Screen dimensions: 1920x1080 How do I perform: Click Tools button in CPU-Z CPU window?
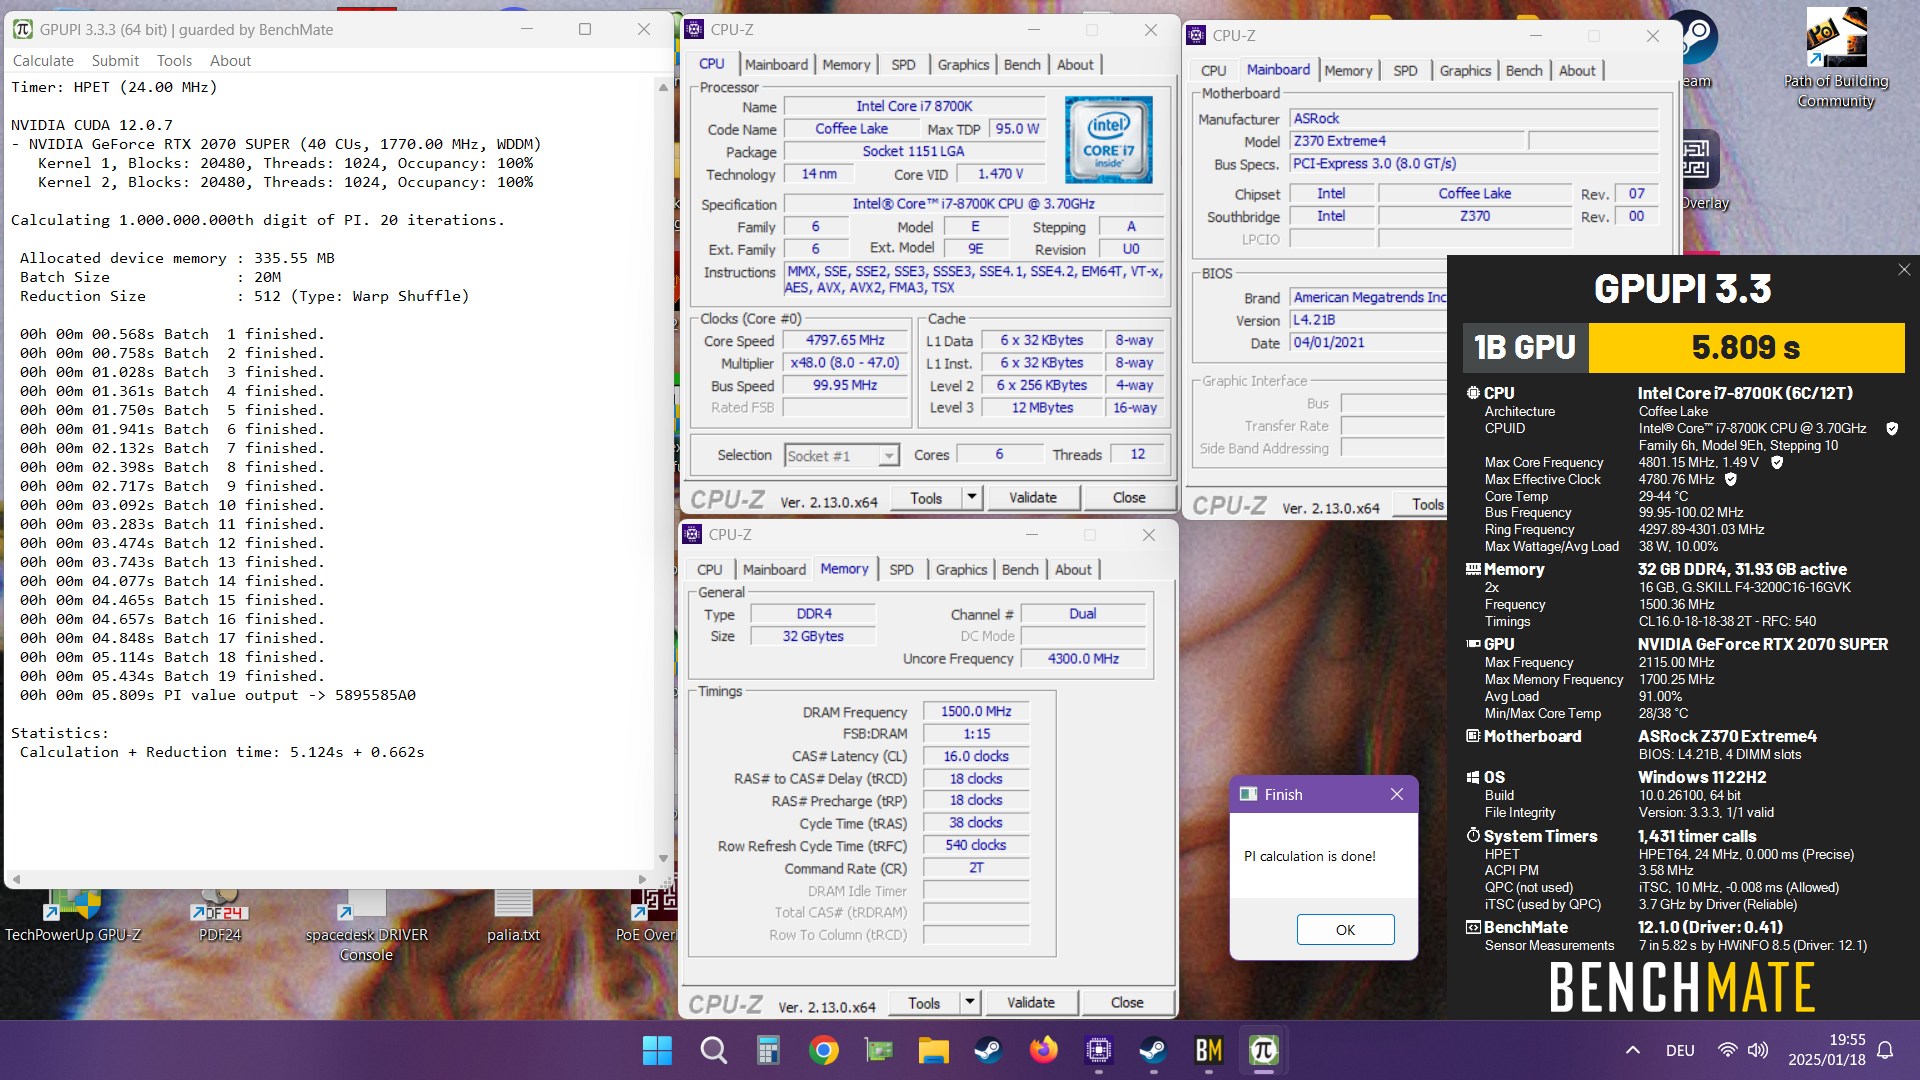926,498
